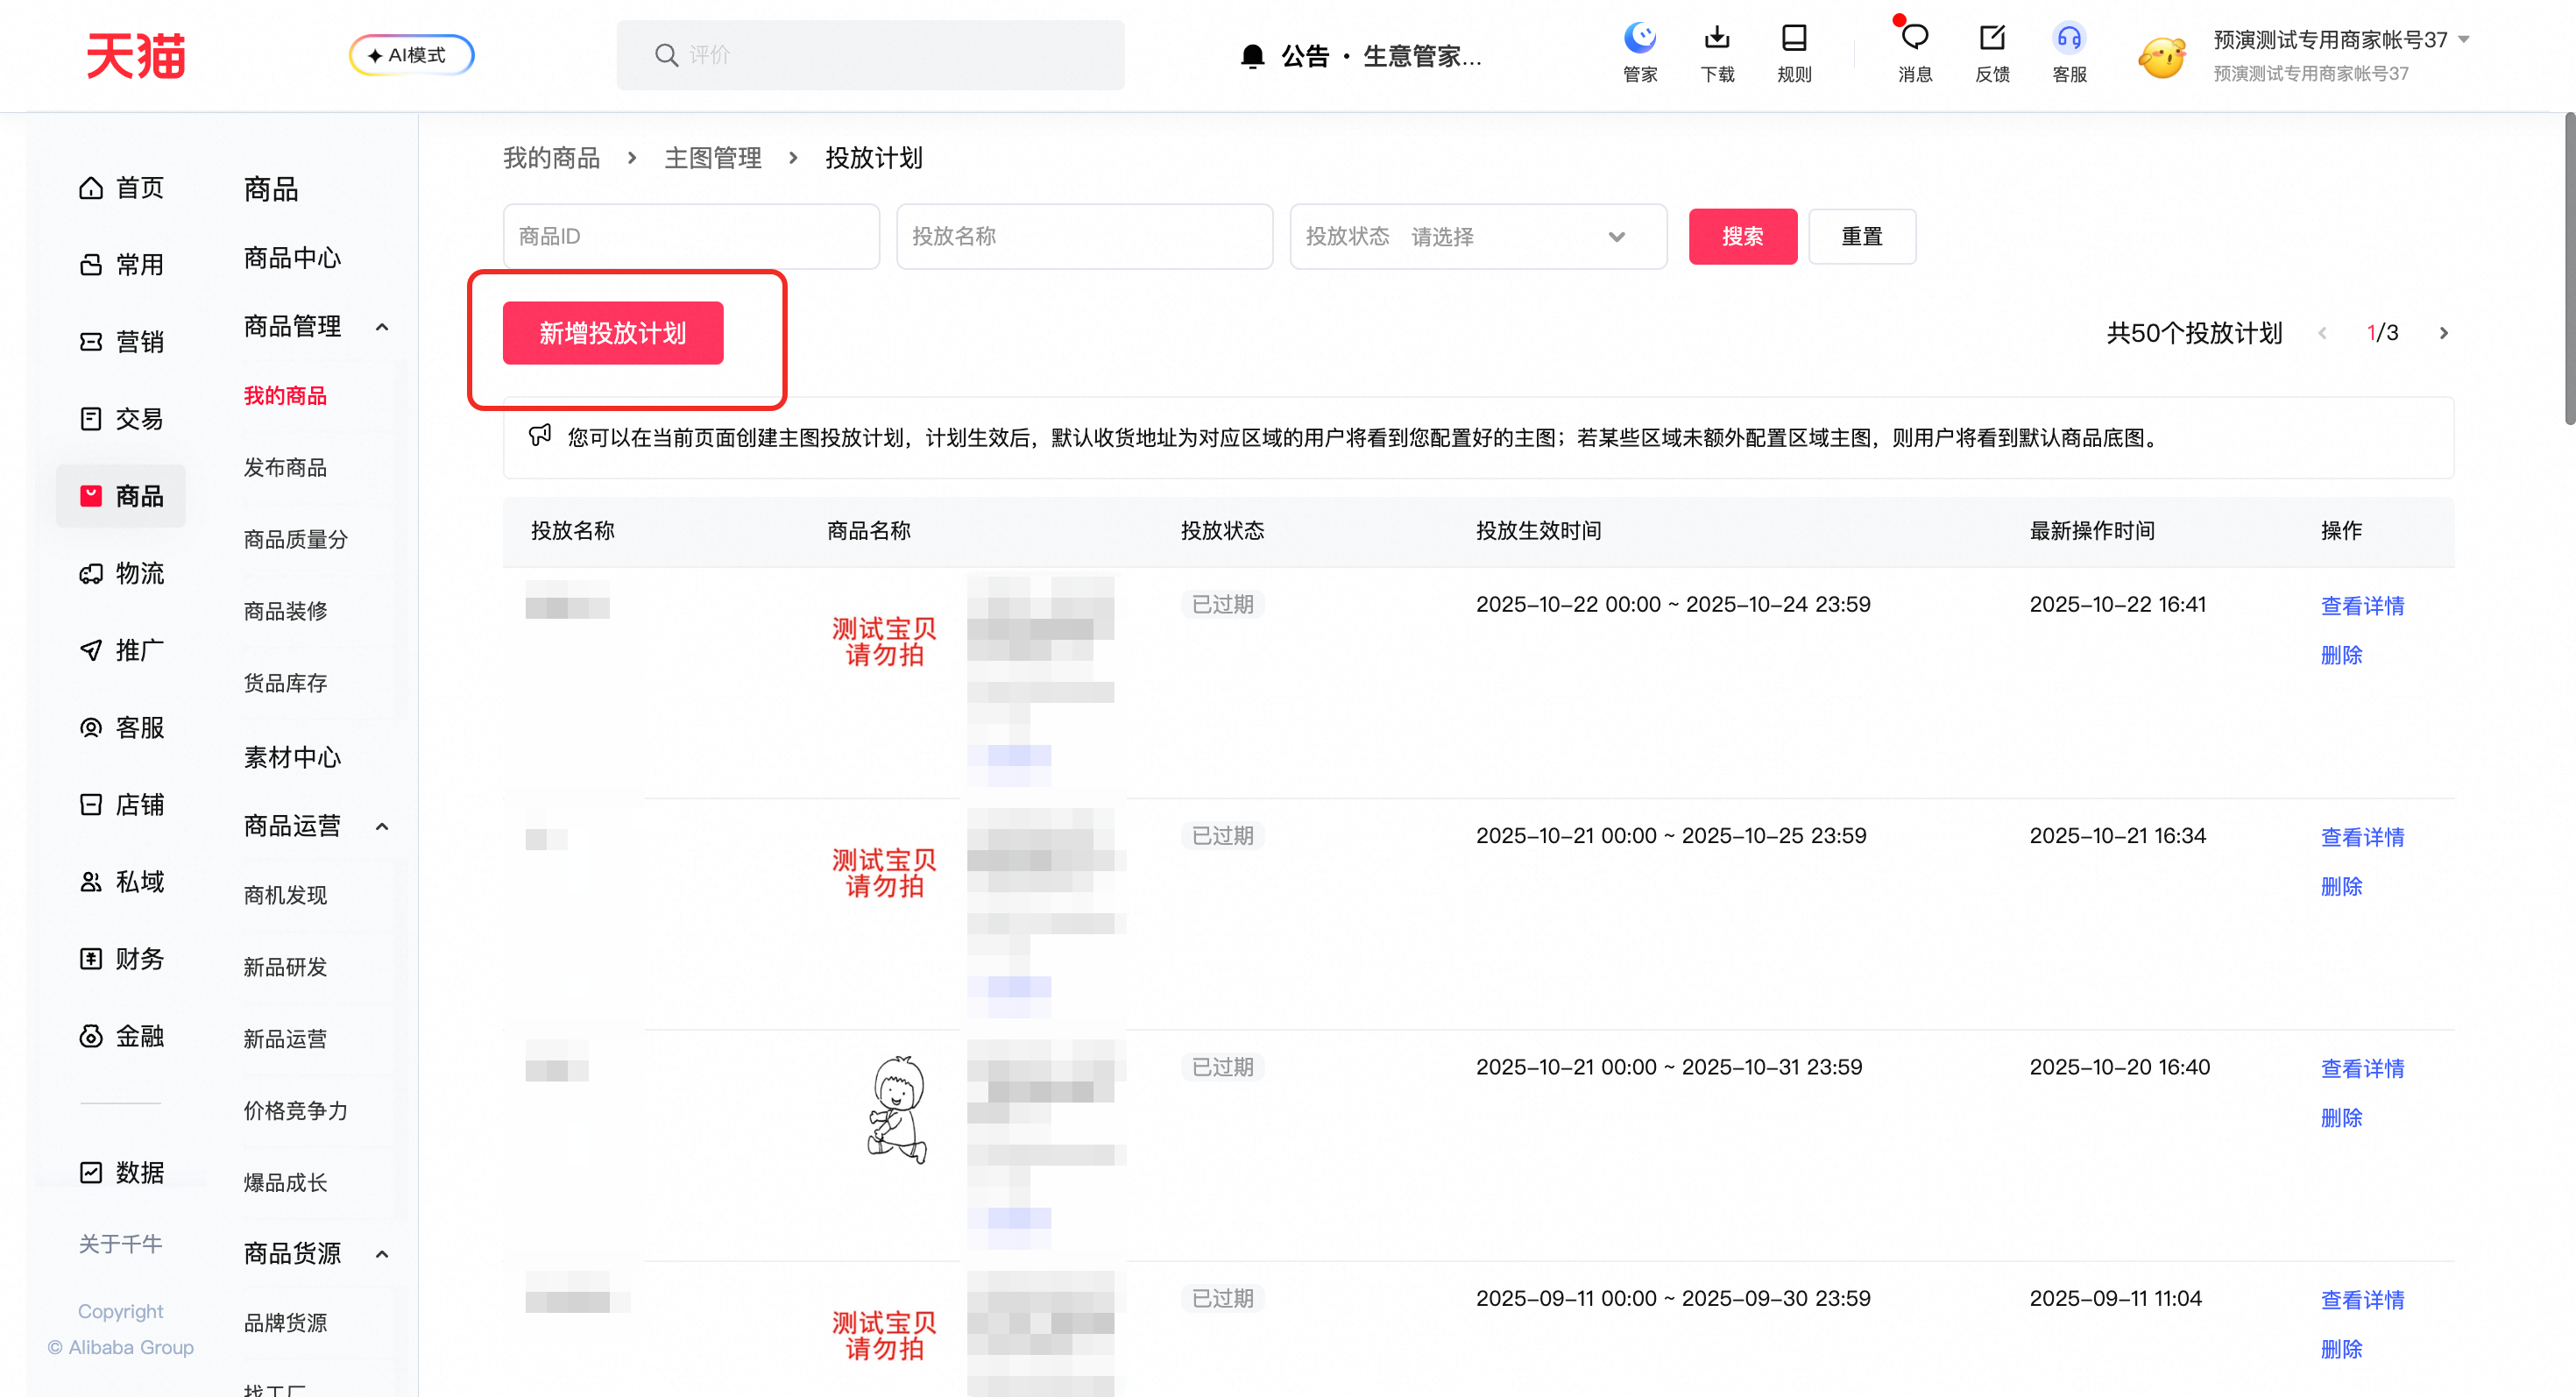This screenshot has height=1397, width=2576.
Task: Open 店铺 in the sidebar
Action: click(121, 804)
